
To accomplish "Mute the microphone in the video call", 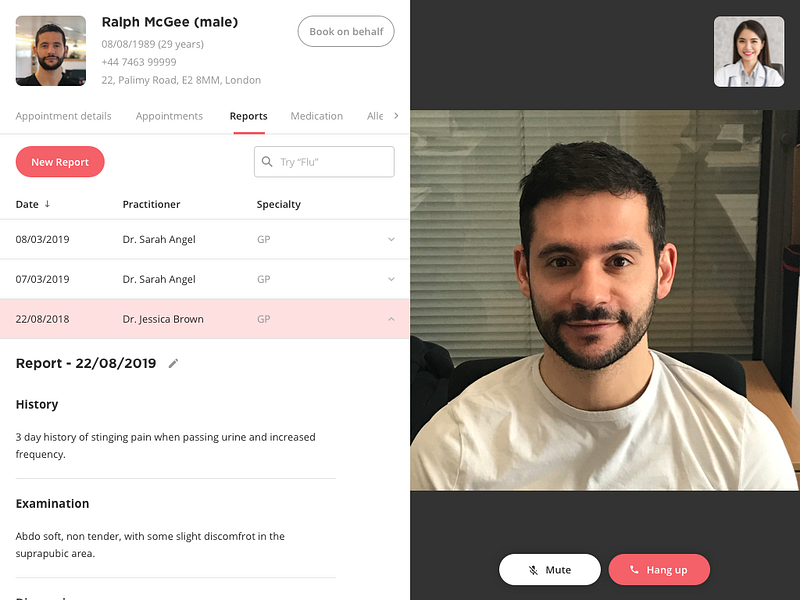I will point(549,569).
